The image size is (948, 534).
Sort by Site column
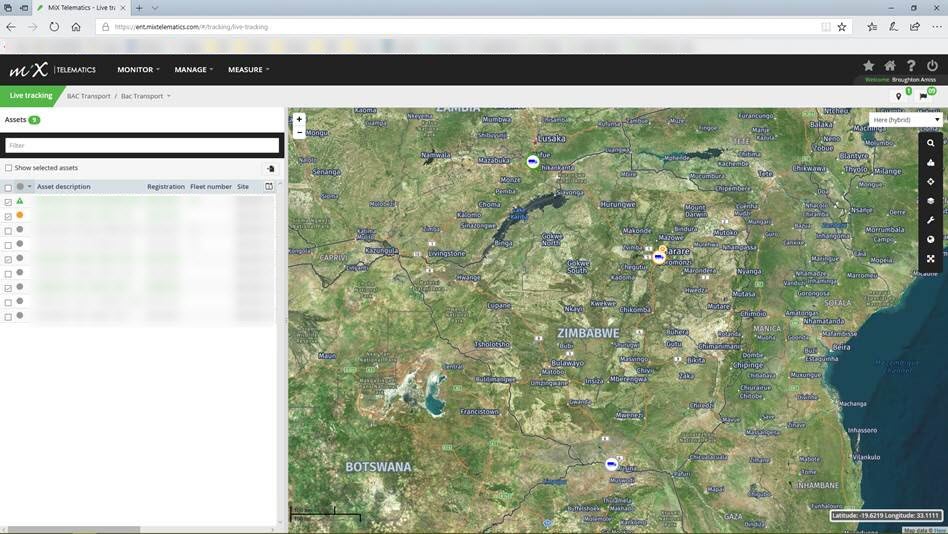click(243, 187)
